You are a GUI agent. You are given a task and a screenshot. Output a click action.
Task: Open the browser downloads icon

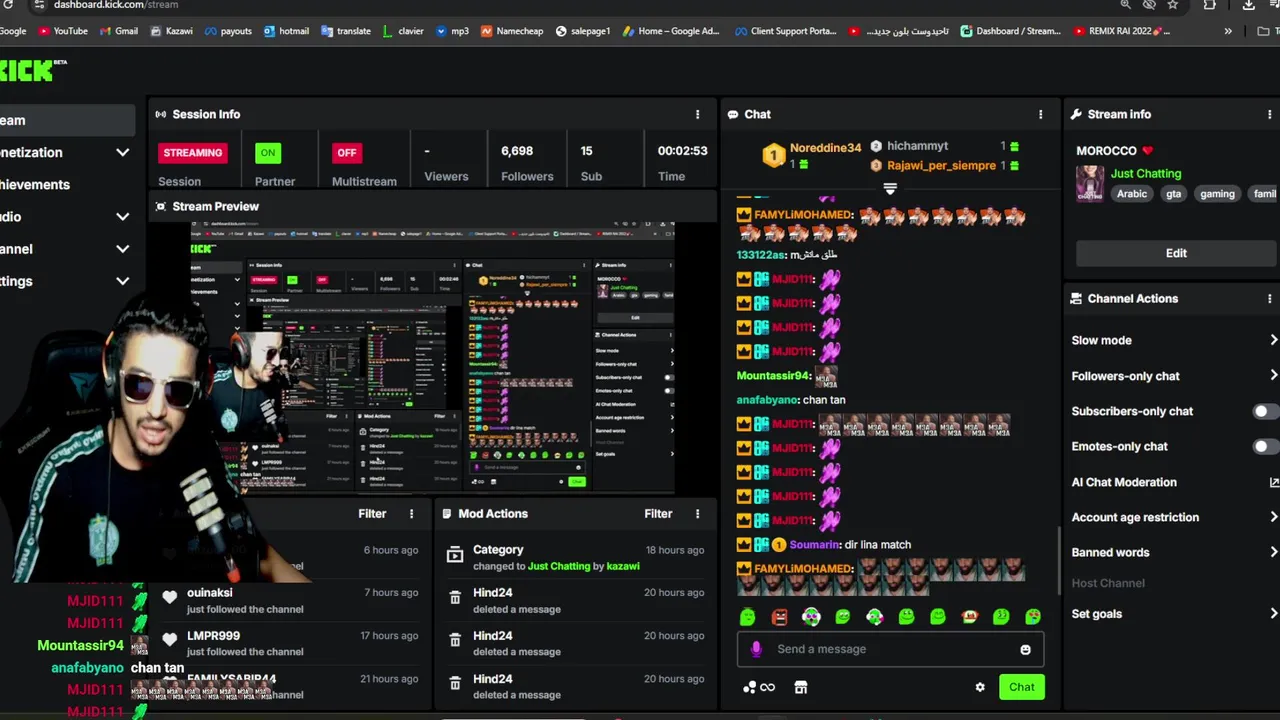coord(1248,5)
